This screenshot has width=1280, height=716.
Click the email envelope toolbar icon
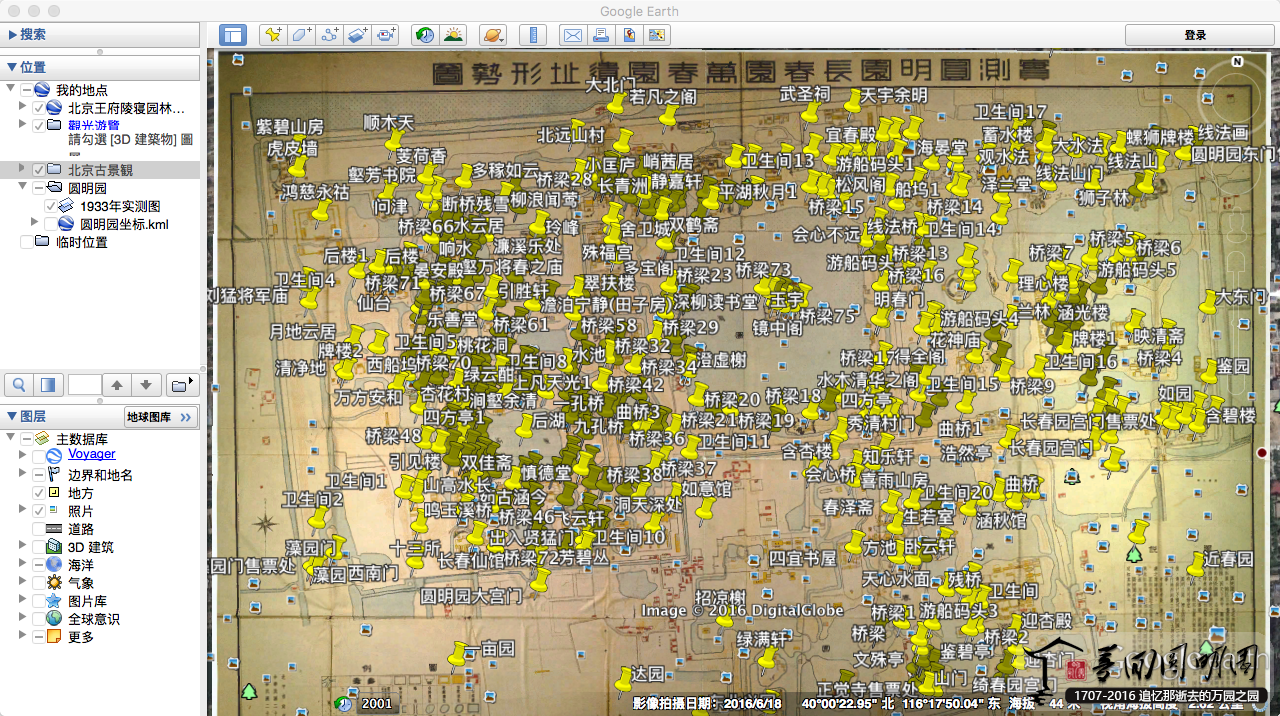572,35
